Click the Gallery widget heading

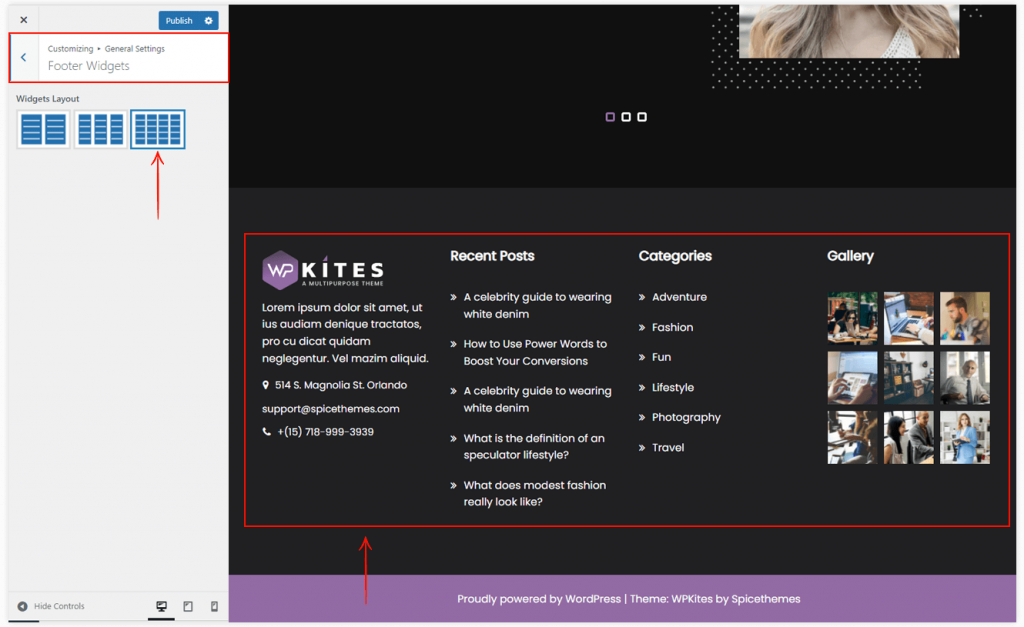pos(850,256)
